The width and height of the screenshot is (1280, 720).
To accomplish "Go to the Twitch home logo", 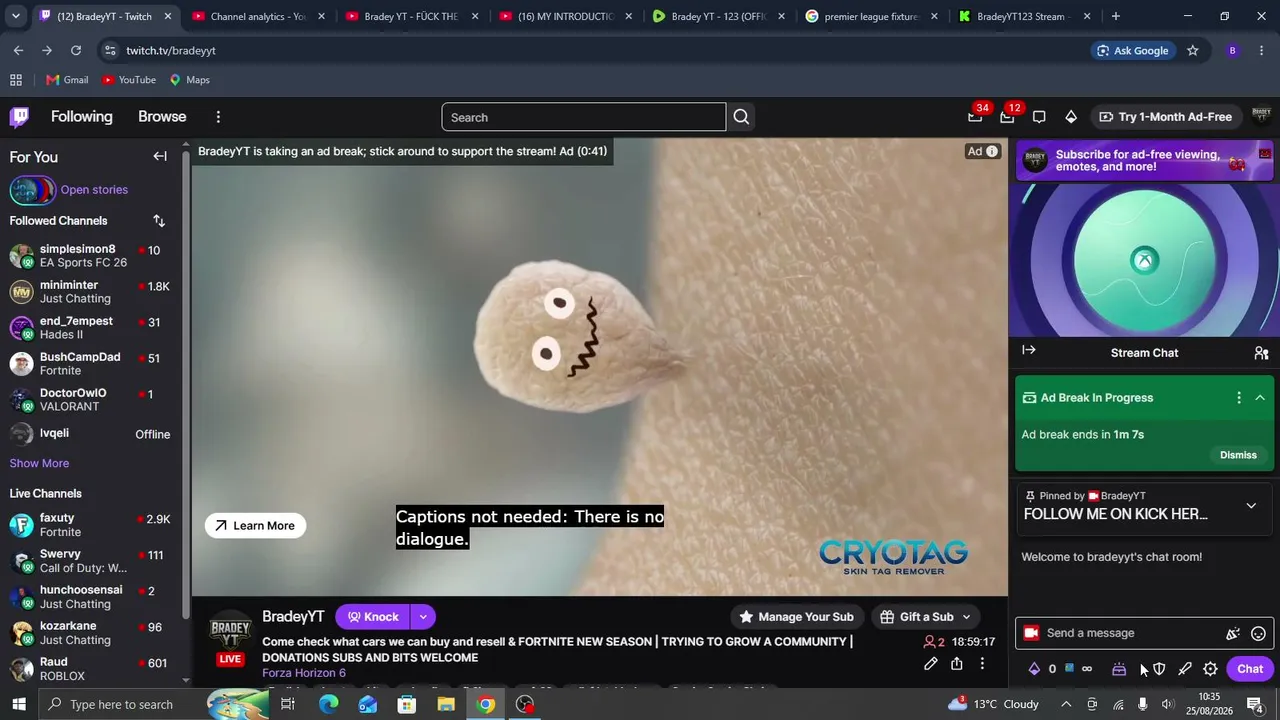I will tap(19, 117).
